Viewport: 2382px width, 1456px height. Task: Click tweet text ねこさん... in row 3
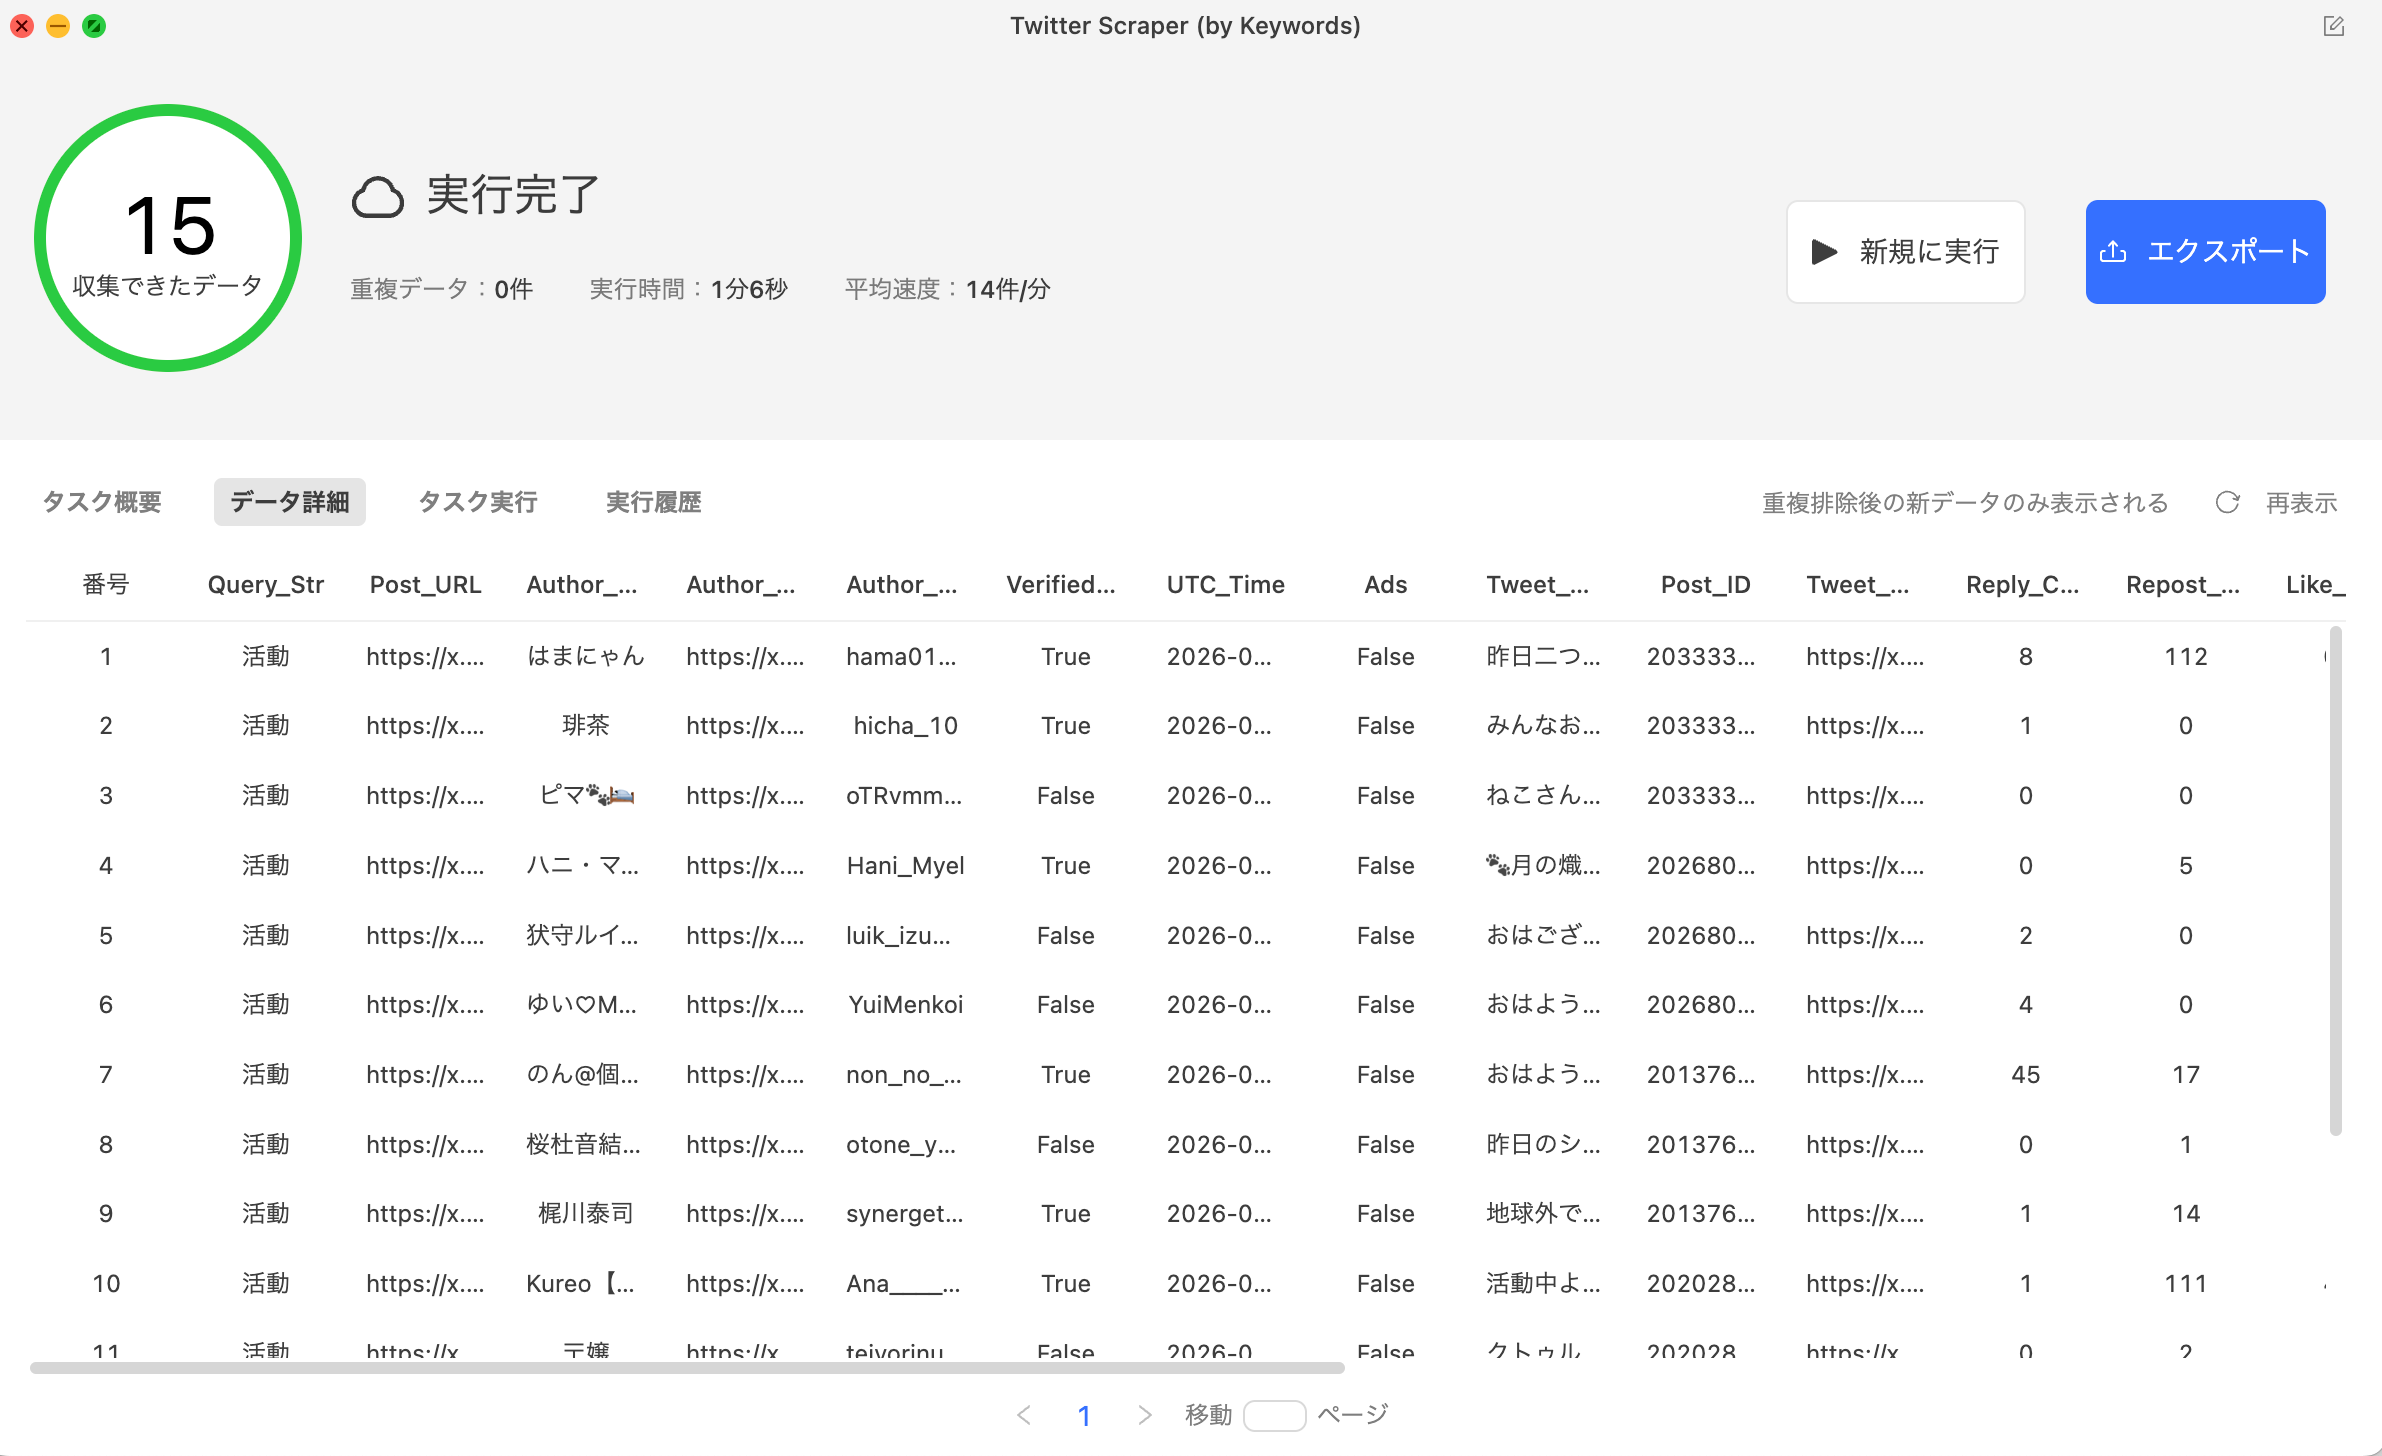pyautogui.click(x=1543, y=795)
